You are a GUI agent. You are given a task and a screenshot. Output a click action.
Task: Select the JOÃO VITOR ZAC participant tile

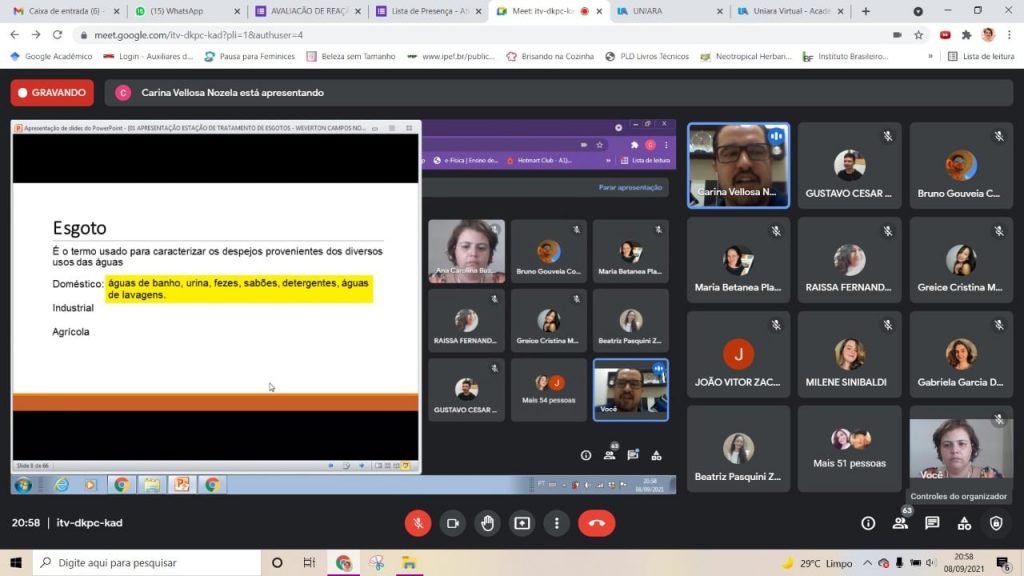tap(738, 355)
